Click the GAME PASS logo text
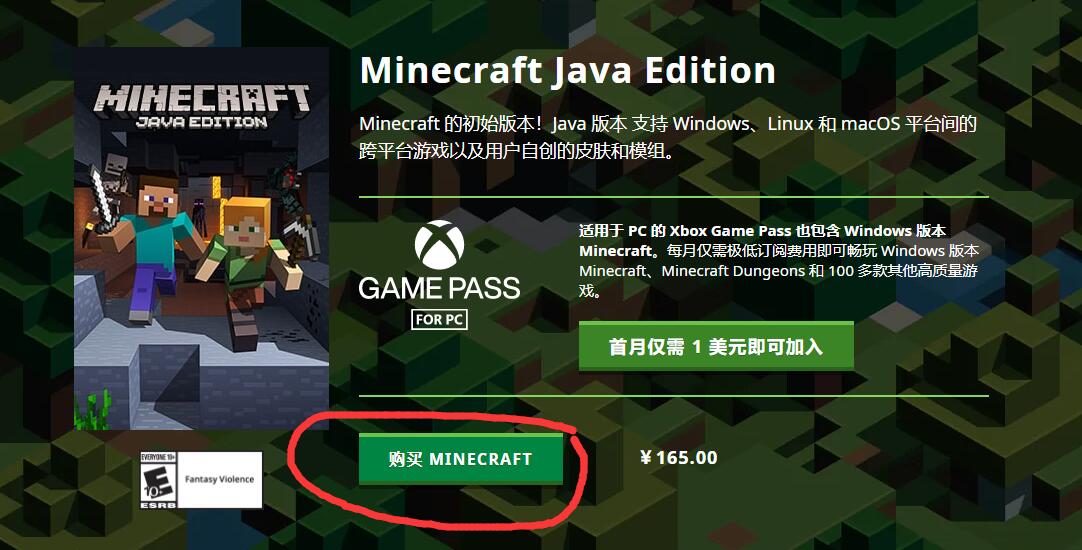 [x=440, y=288]
